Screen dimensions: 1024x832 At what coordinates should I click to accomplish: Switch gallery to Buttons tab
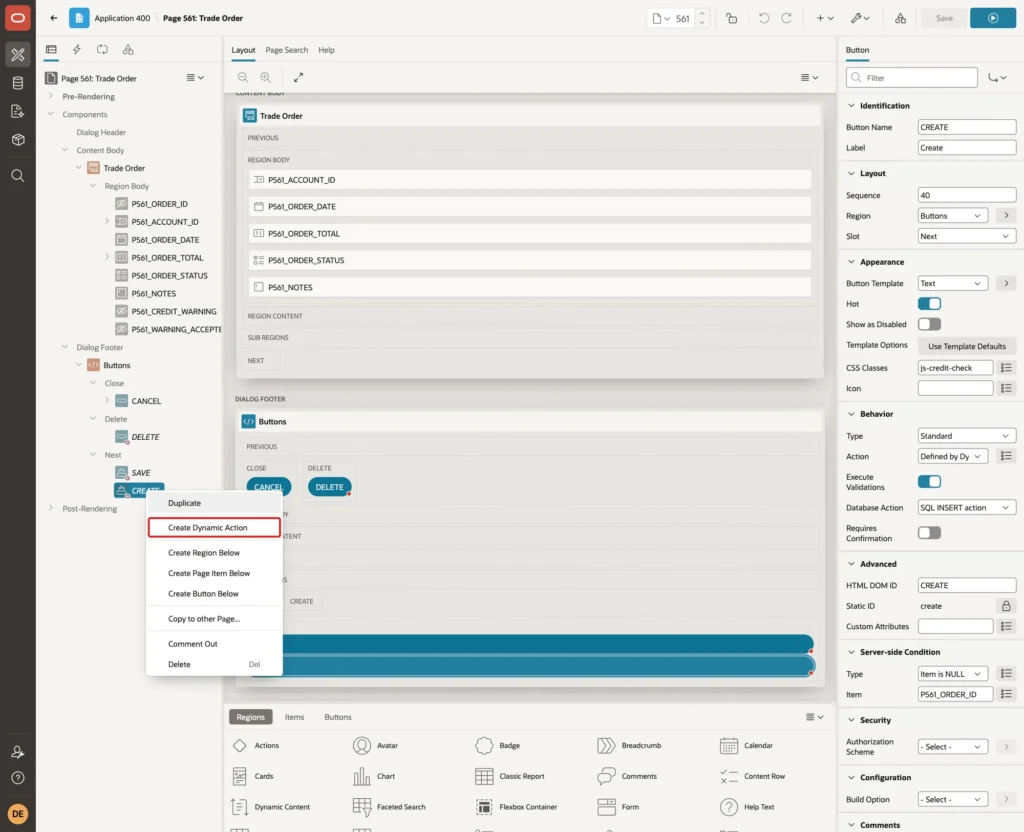(x=338, y=717)
